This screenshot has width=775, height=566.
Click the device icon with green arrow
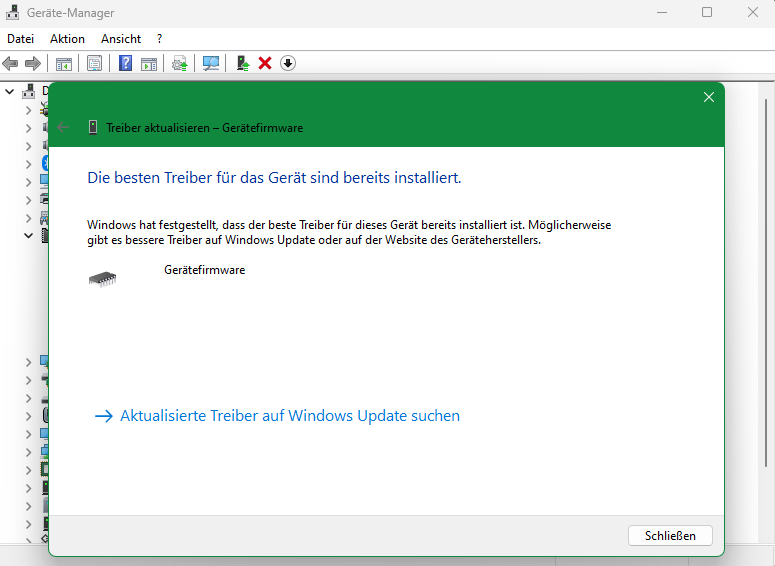243,63
